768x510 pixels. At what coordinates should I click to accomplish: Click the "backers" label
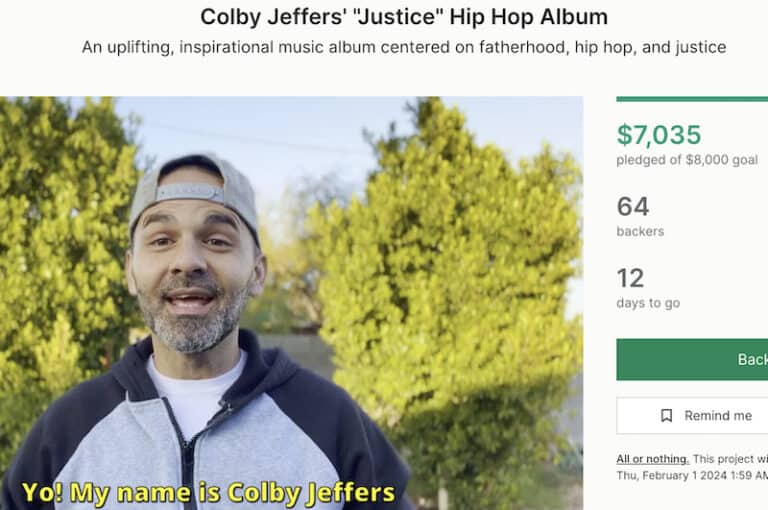(640, 232)
